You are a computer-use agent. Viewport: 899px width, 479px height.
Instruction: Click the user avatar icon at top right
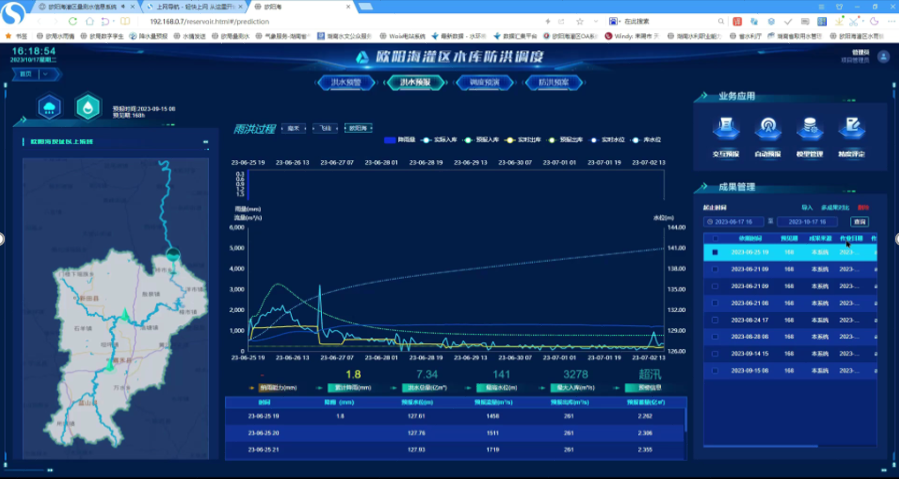884,57
